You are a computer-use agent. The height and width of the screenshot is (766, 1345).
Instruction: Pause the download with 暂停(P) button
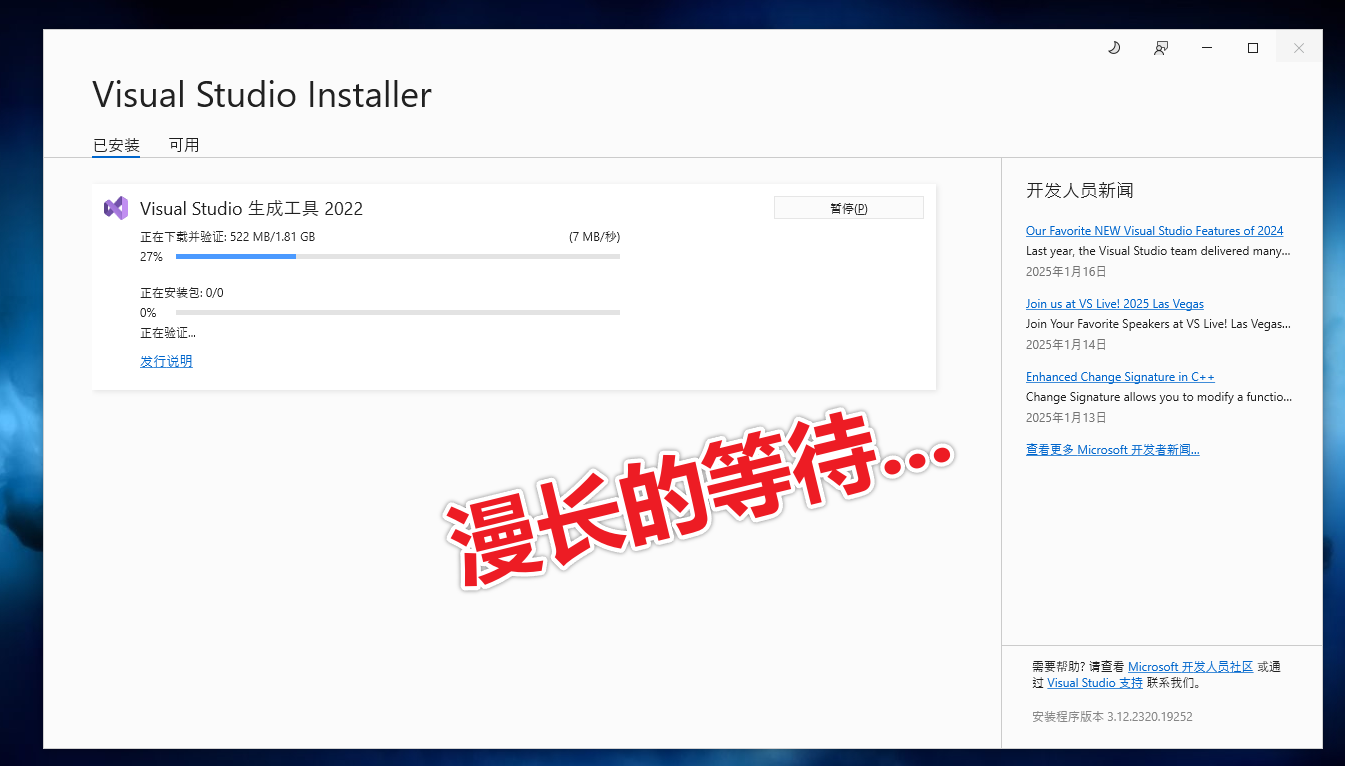tap(849, 208)
